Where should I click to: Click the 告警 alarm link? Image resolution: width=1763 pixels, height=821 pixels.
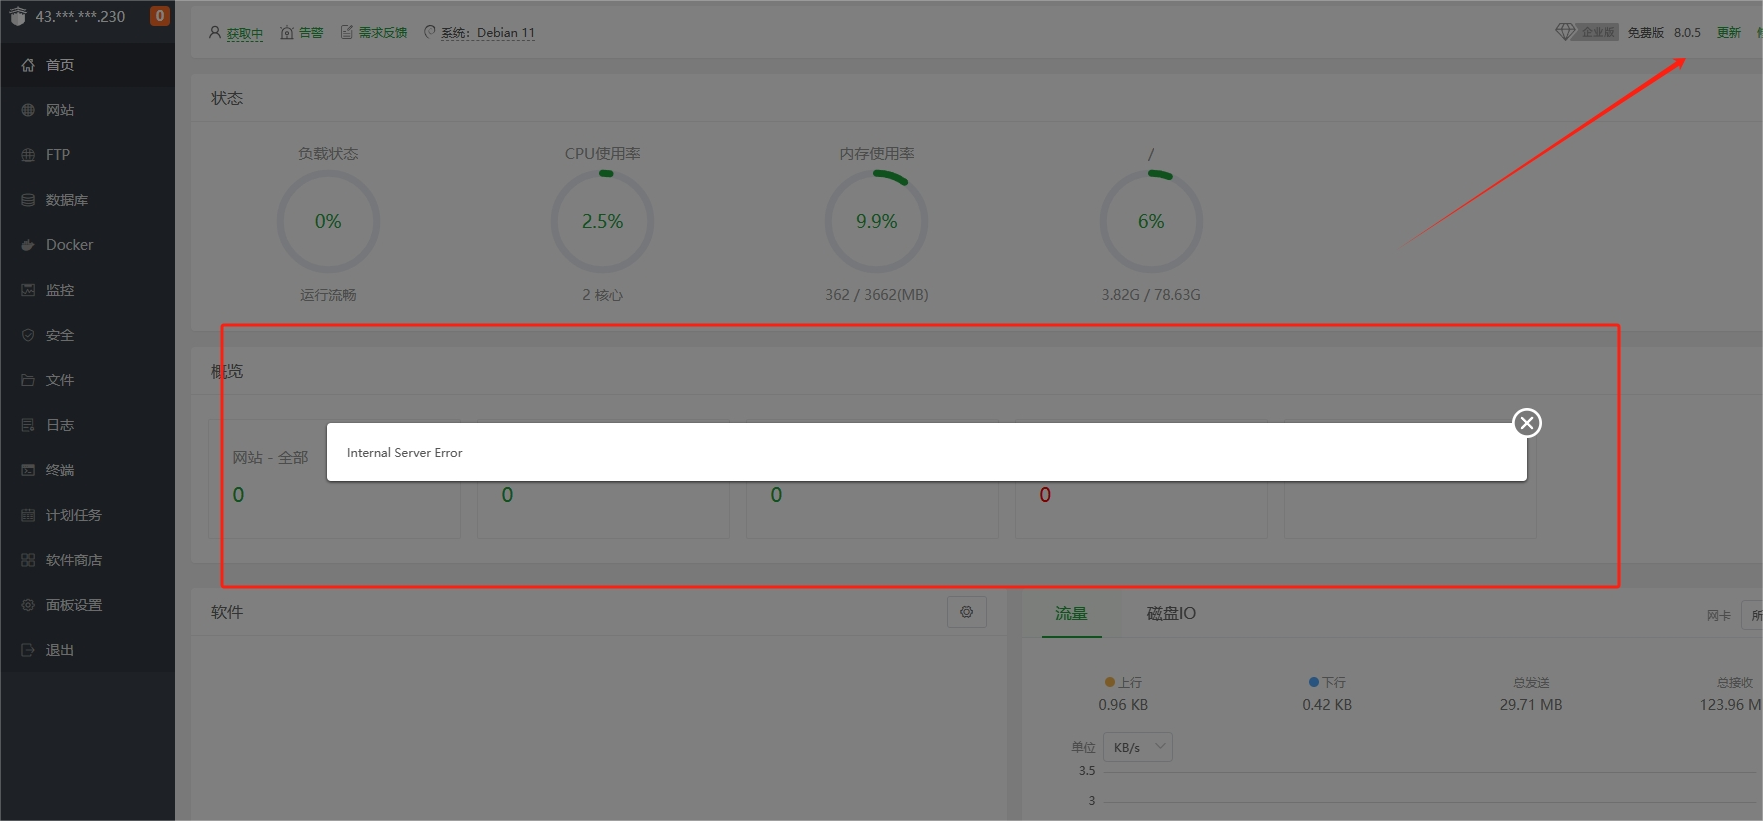(311, 33)
